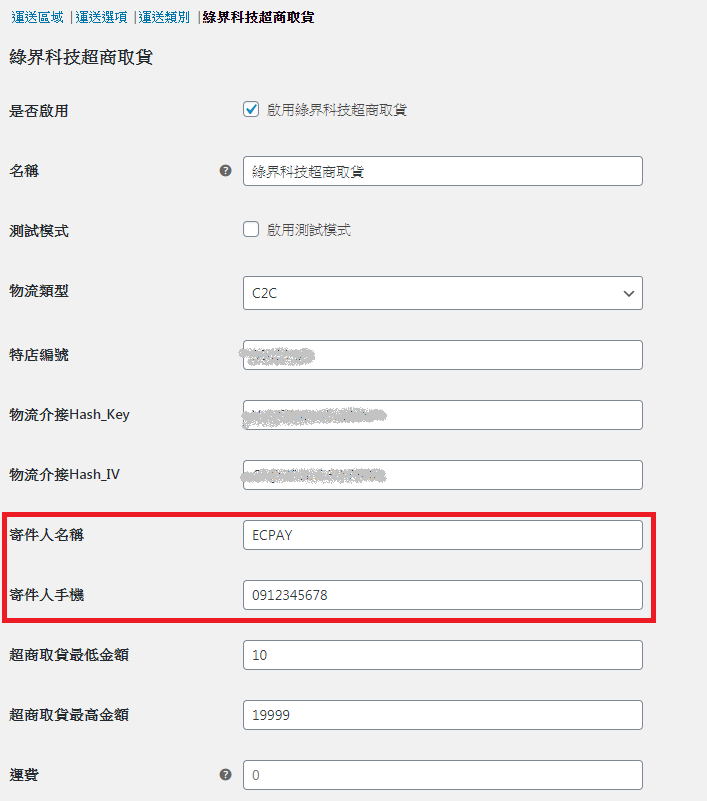Image resolution: width=707 pixels, height=801 pixels.
Task: Click the 物流介接Hash_Key field
Action: point(442,415)
